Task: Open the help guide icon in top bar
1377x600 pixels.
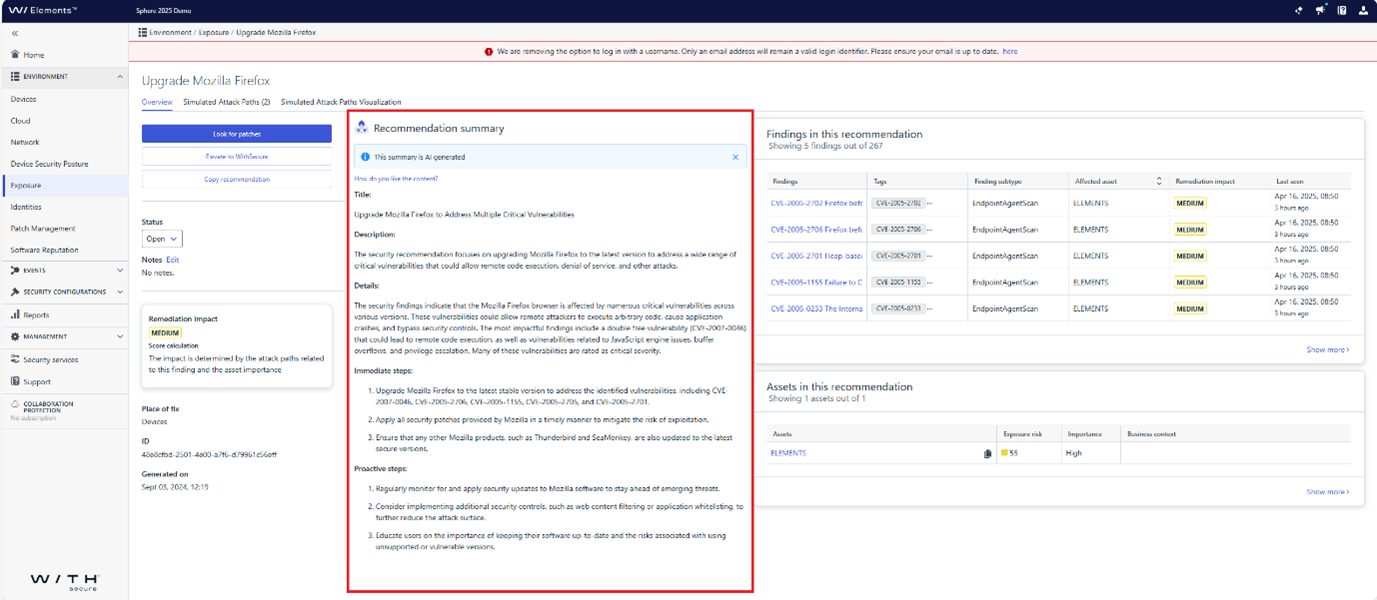Action: [x=1342, y=10]
